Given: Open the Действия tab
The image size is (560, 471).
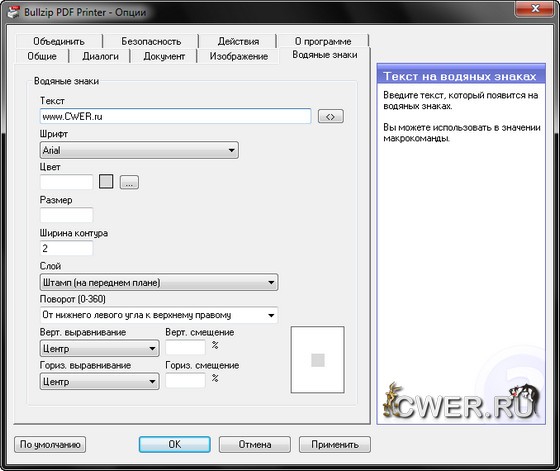Looking at the screenshot, I should [238, 41].
